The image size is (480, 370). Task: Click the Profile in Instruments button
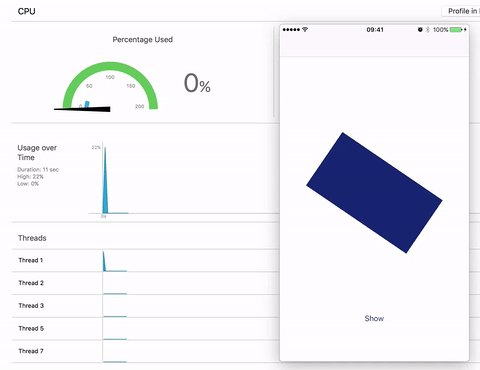(461, 11)
